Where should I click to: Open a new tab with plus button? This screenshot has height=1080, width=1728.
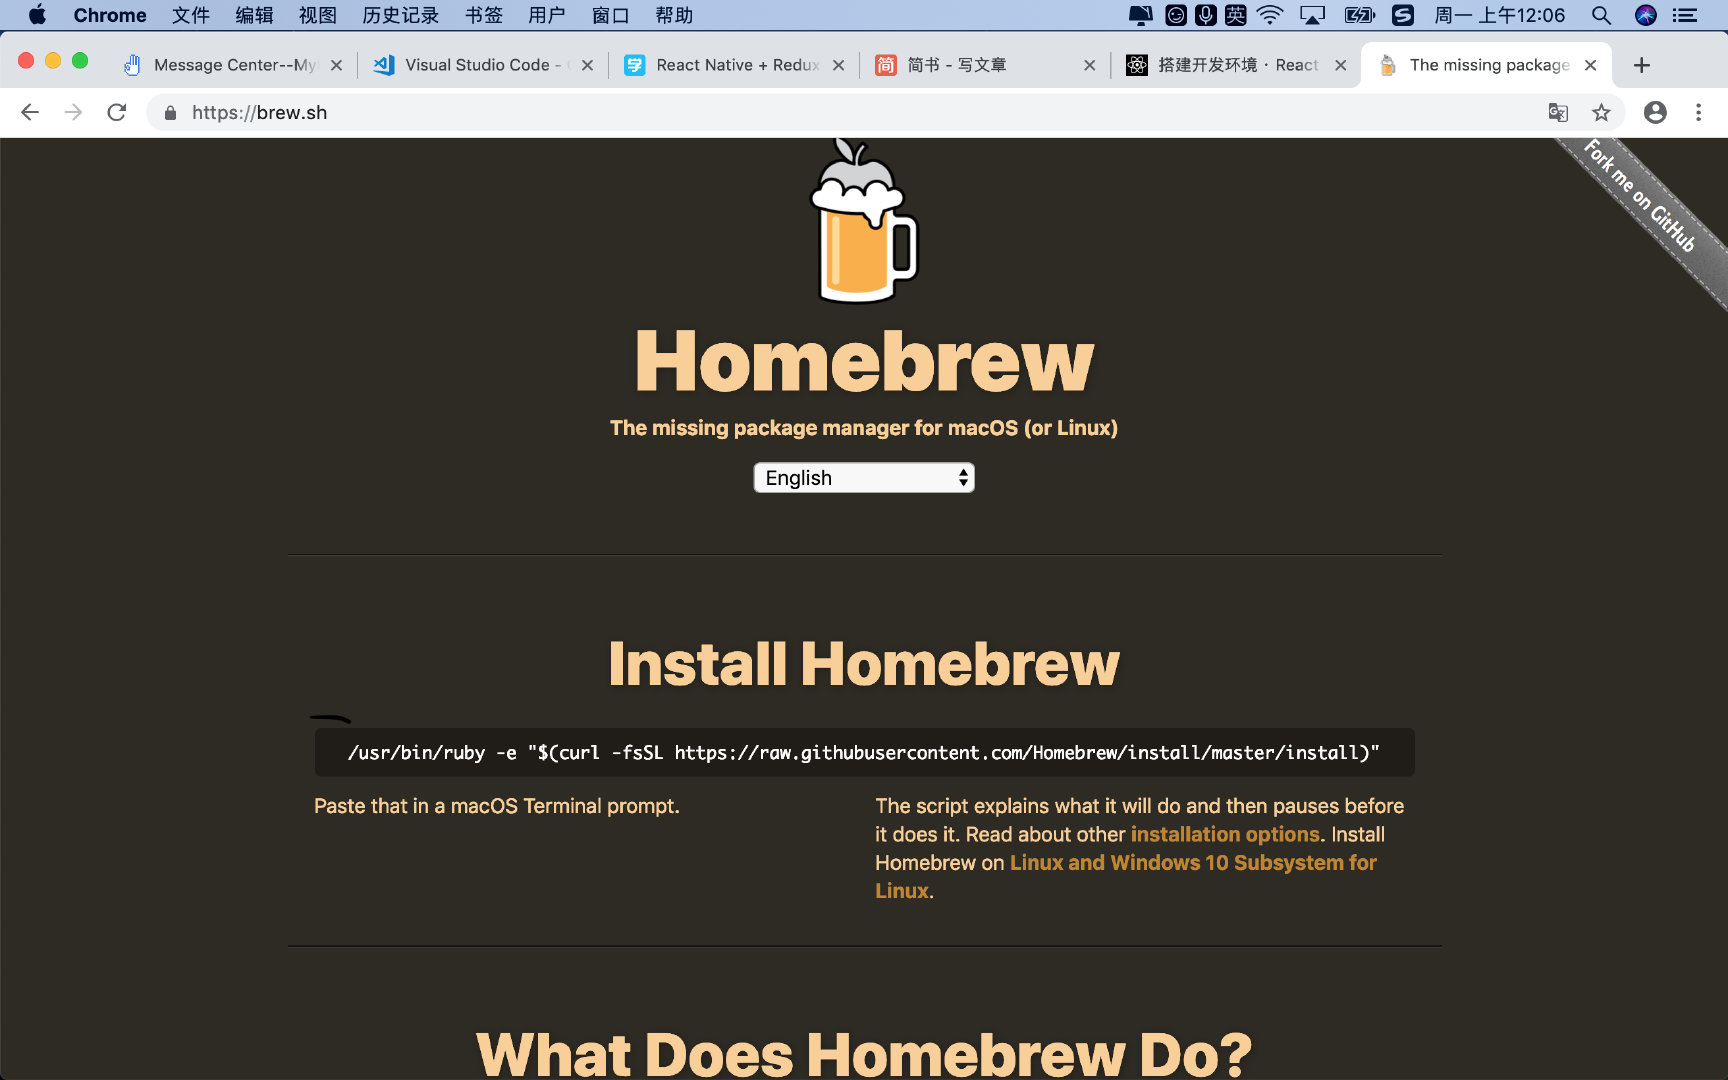[1641, 65]
